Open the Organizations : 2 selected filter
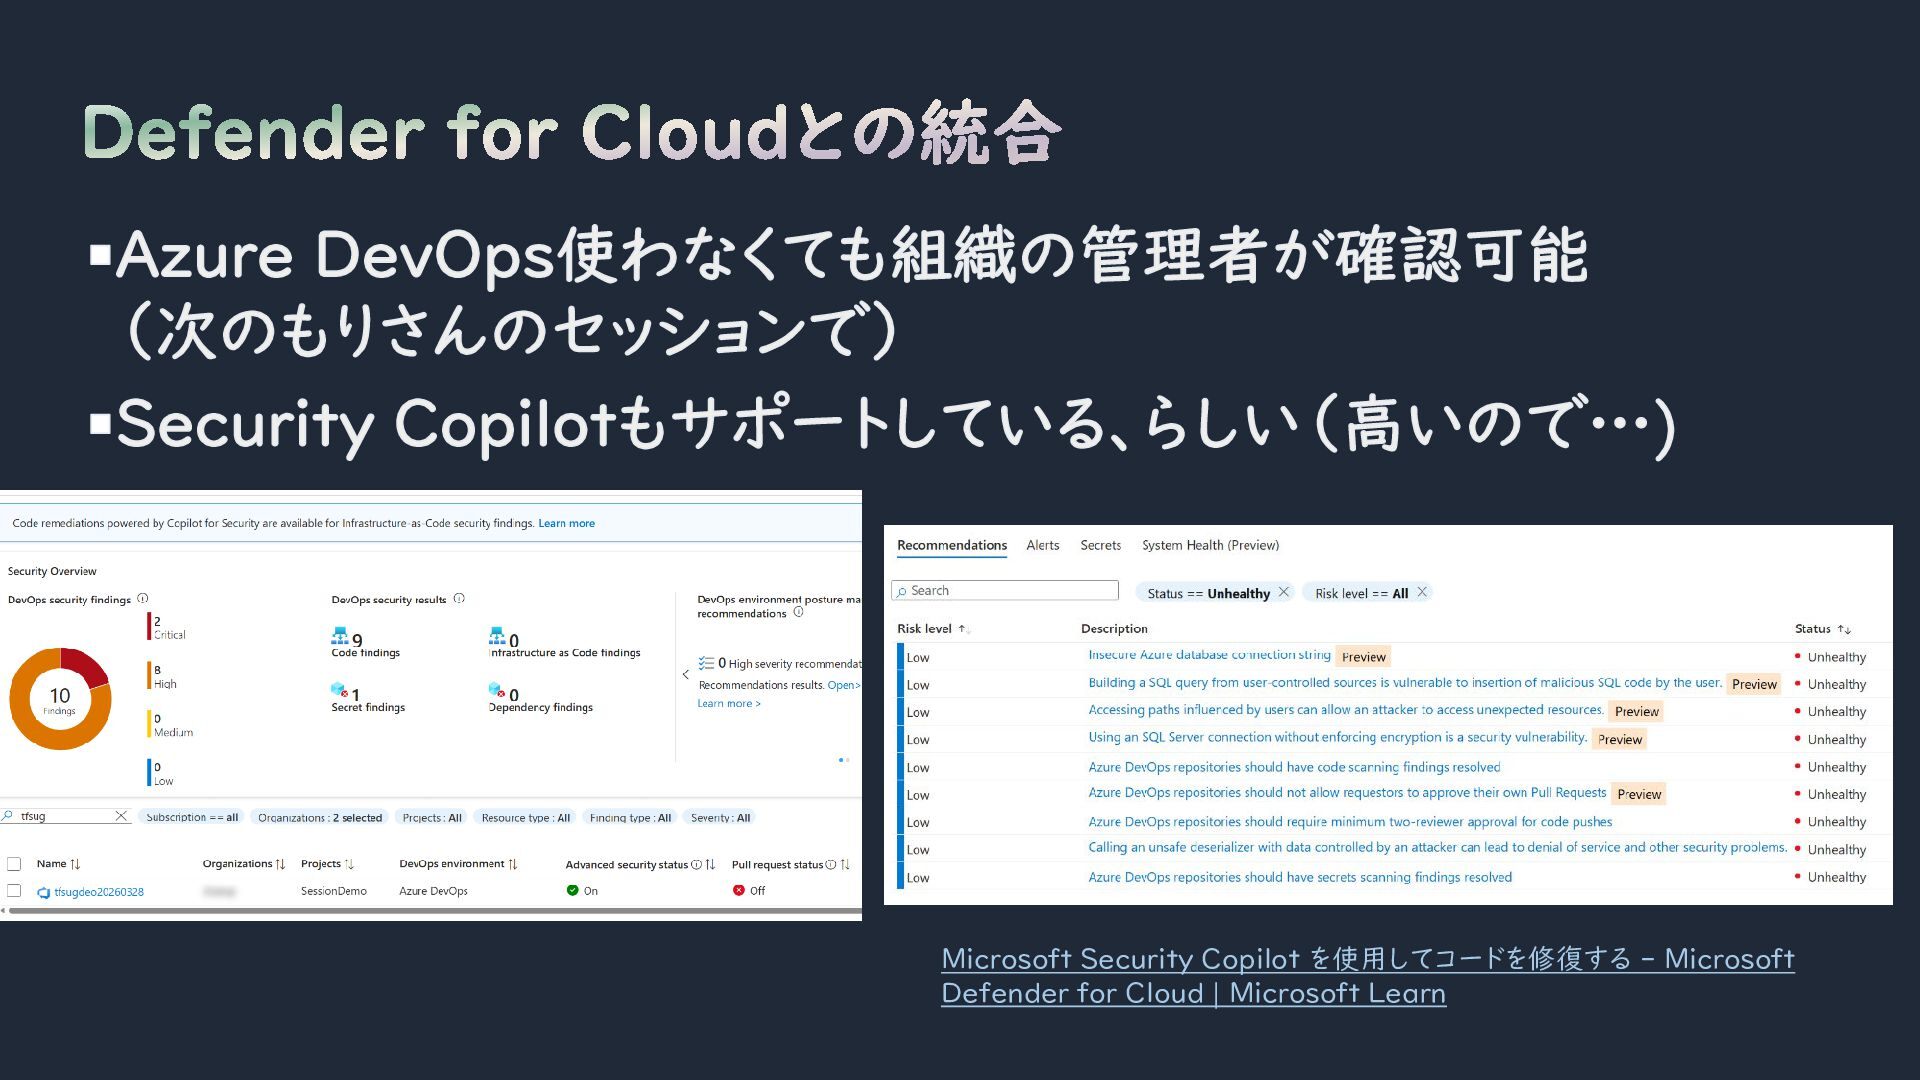 click(320, 817)
